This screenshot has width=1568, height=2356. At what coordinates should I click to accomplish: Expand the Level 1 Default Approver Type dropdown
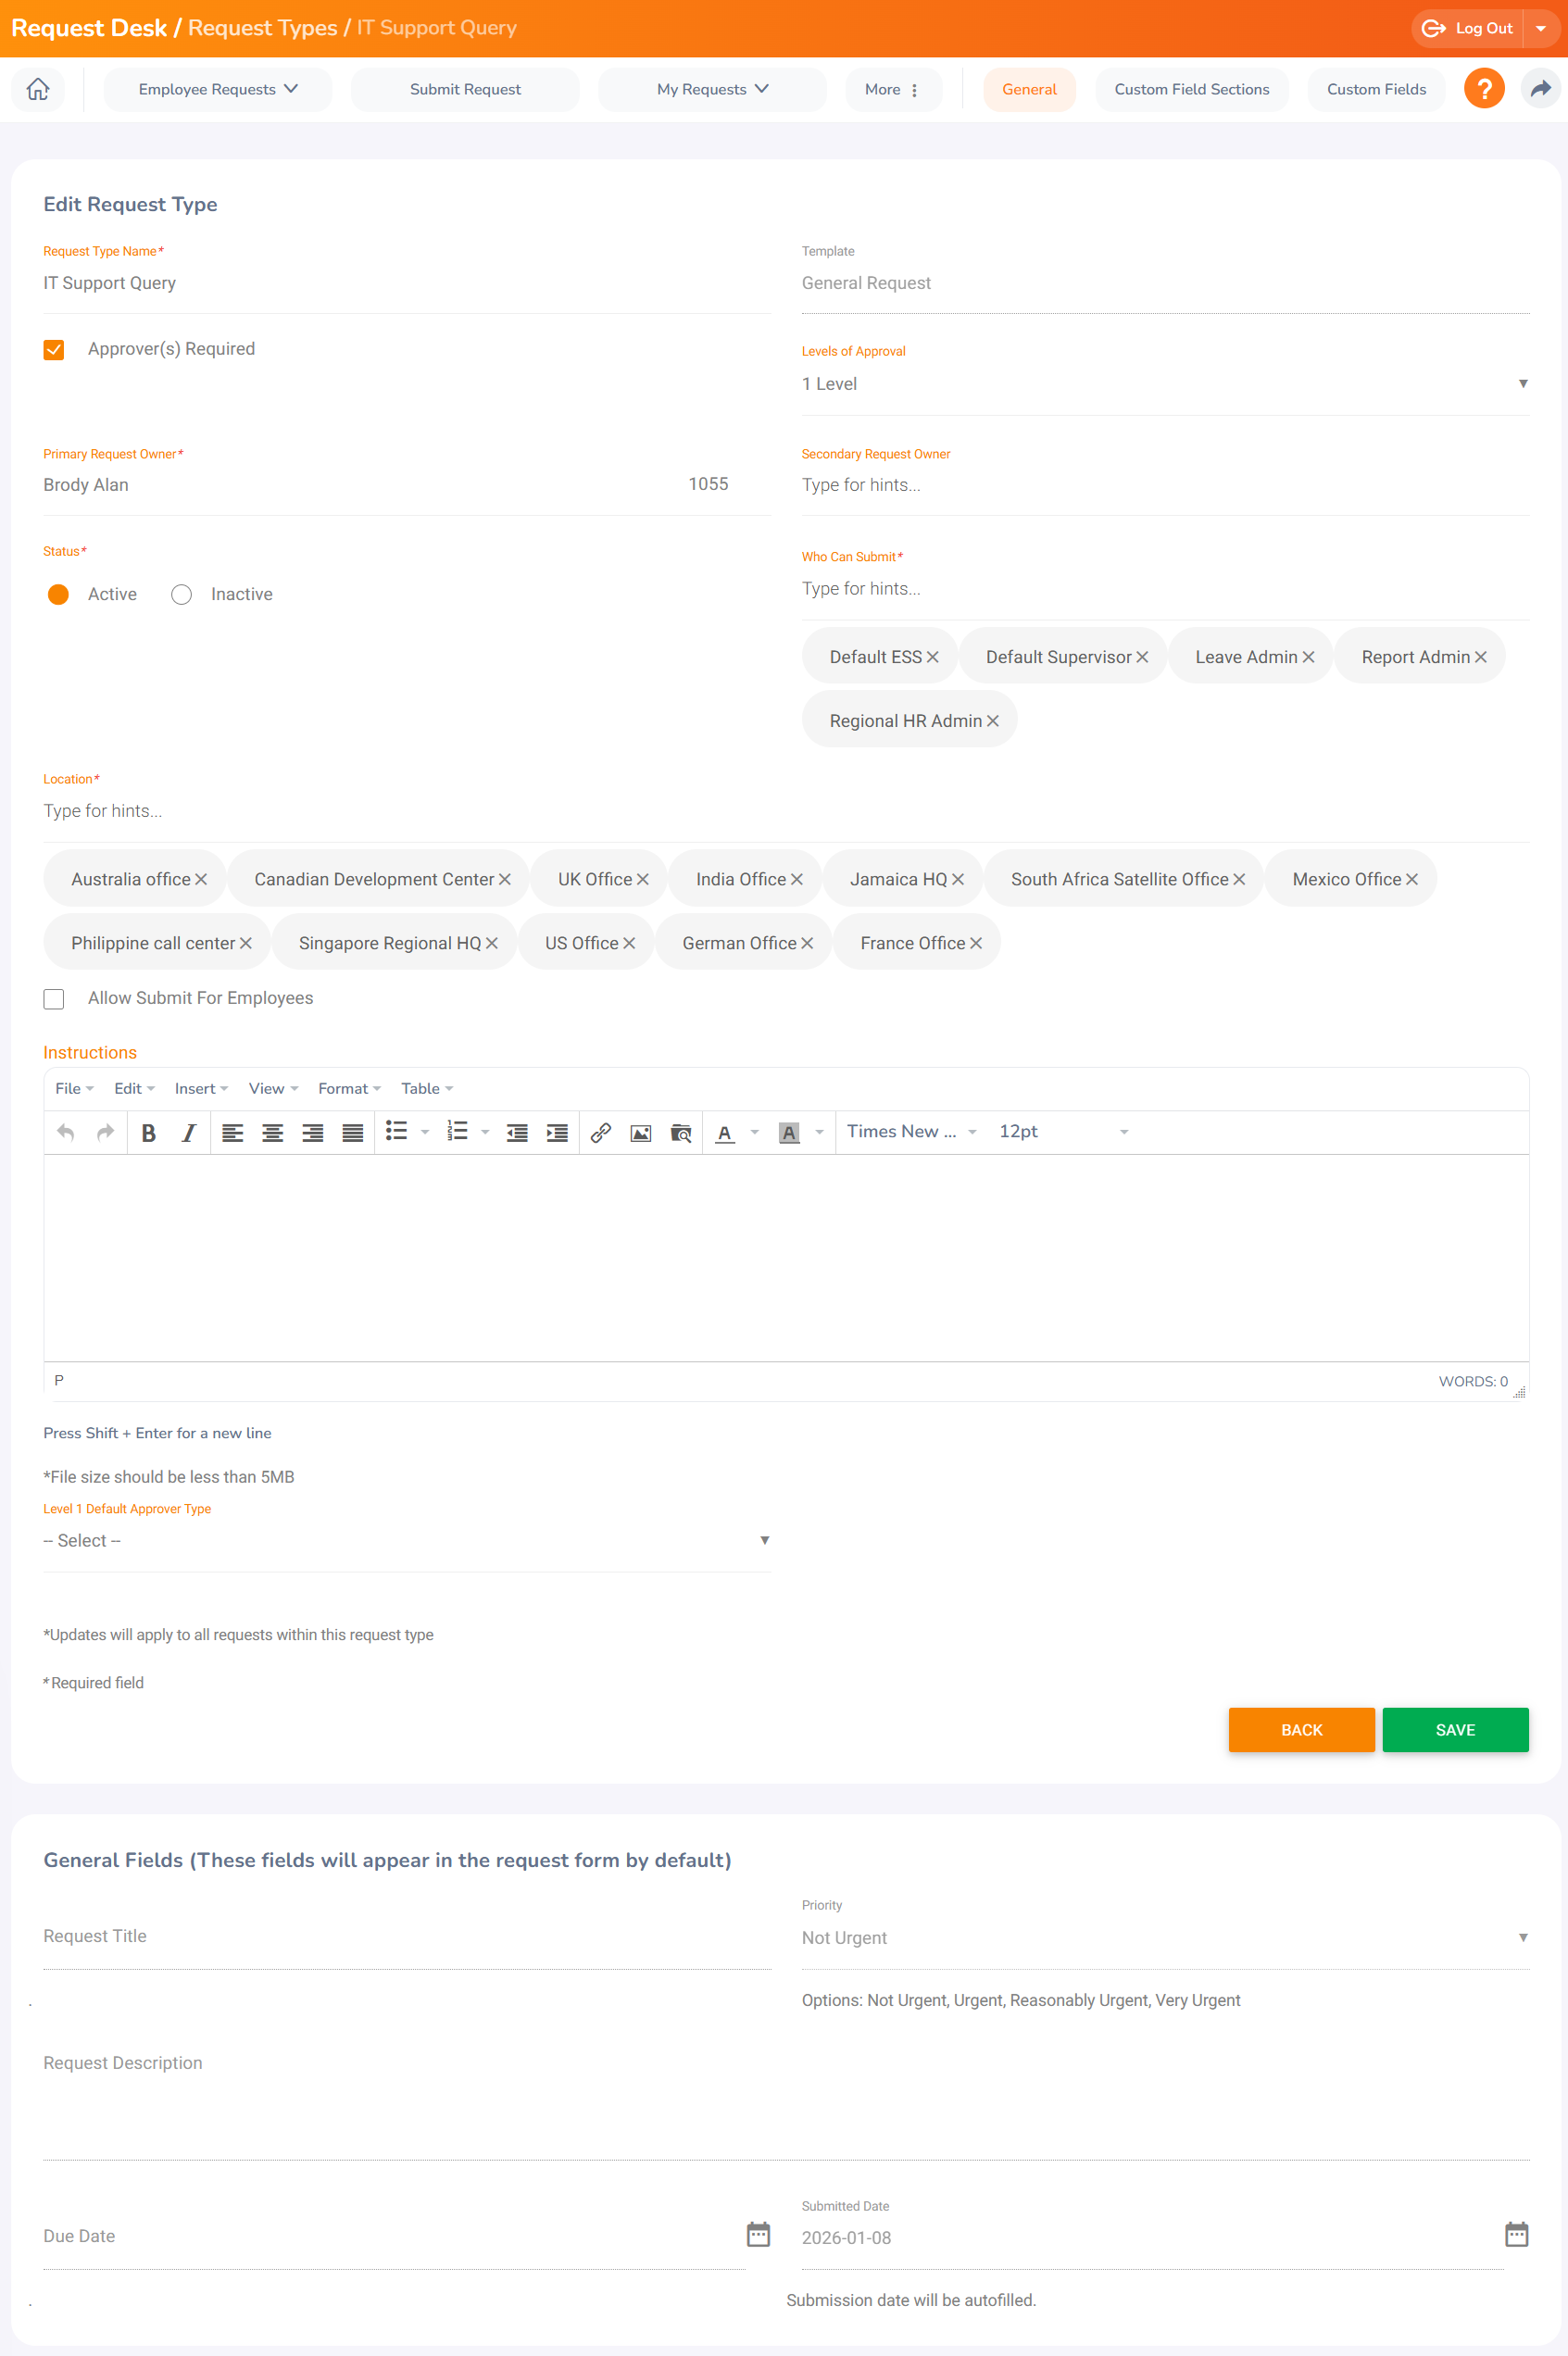point(406,1540)
